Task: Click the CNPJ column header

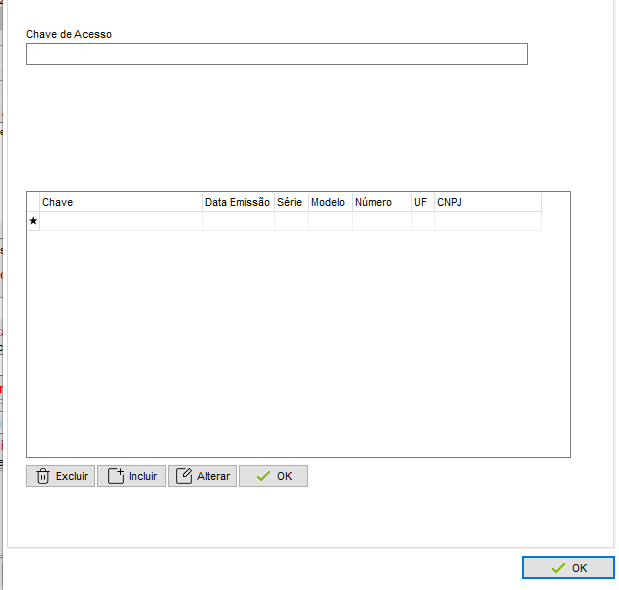Action: (x=487, y=202)
